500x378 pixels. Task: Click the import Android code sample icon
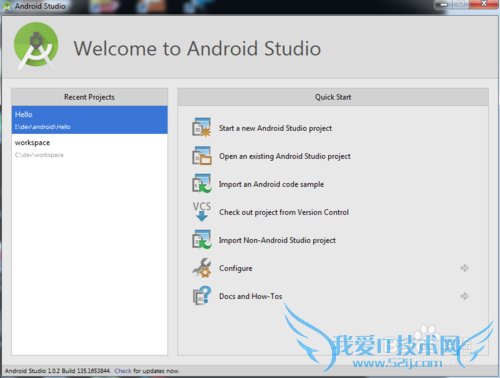pyautogui.click(x=202, y=184)
